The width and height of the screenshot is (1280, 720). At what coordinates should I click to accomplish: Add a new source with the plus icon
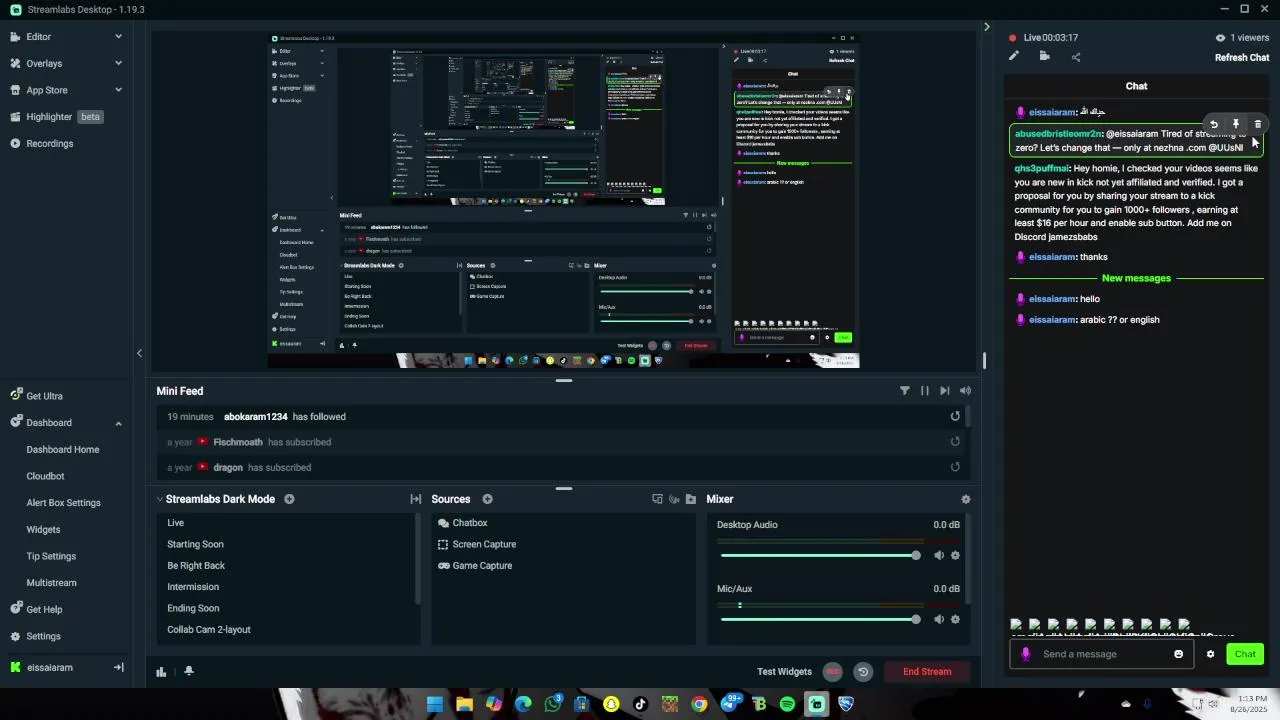[487, 499]
